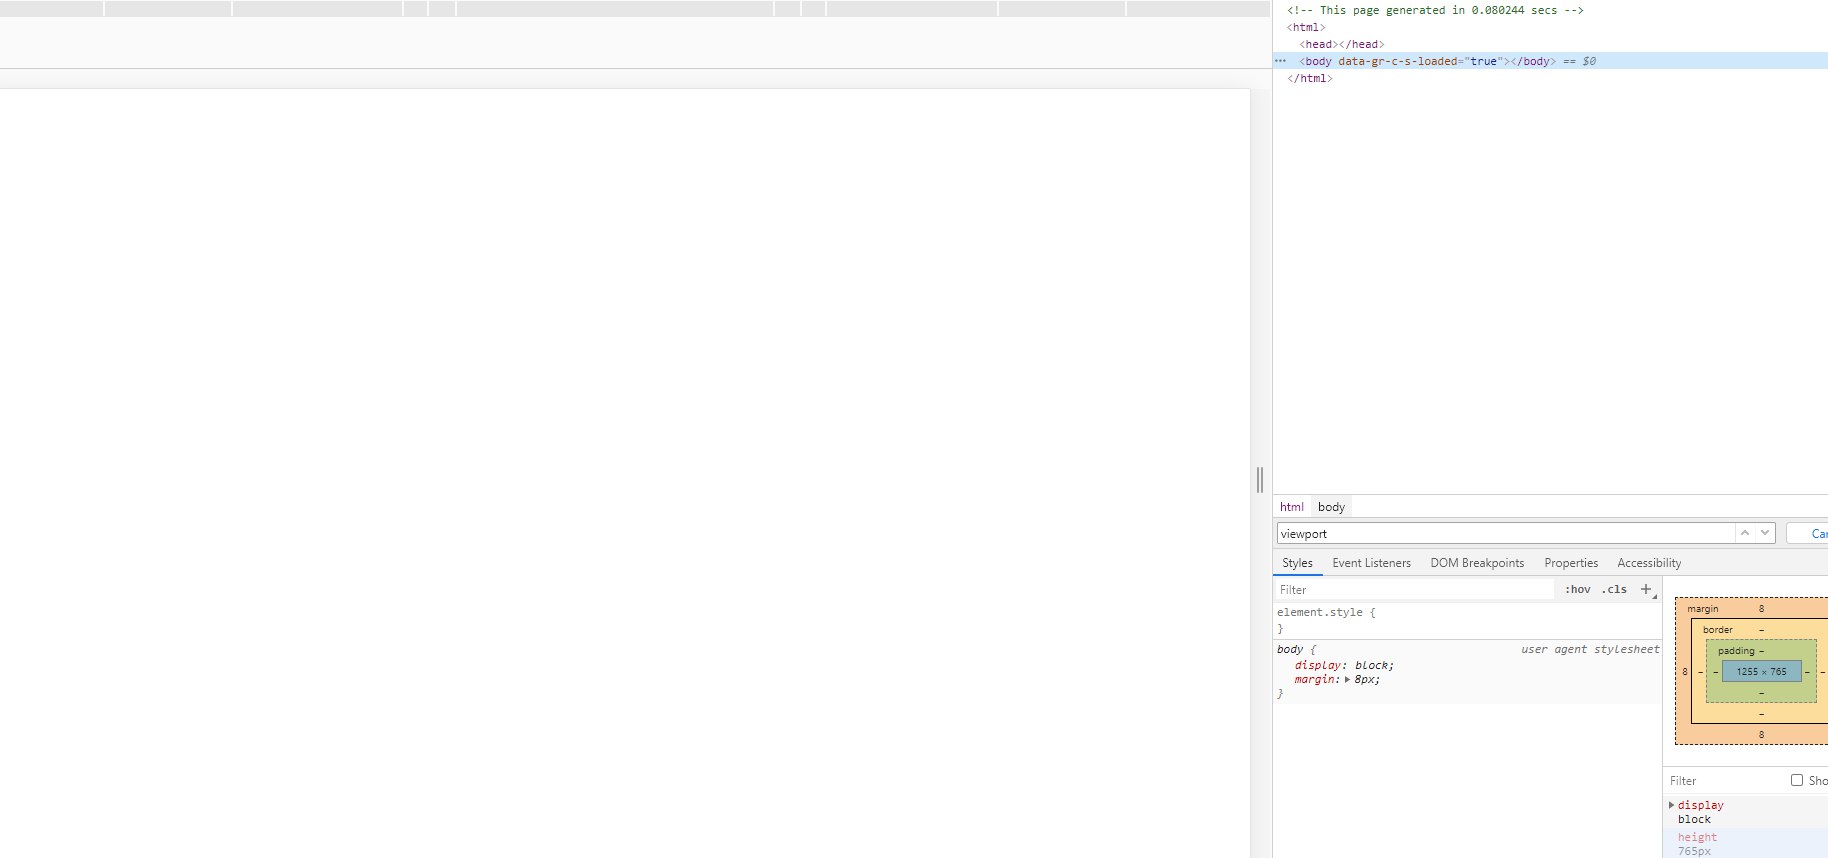
Task: Select the closing html tag line
Action: (x=1309, y=78)
